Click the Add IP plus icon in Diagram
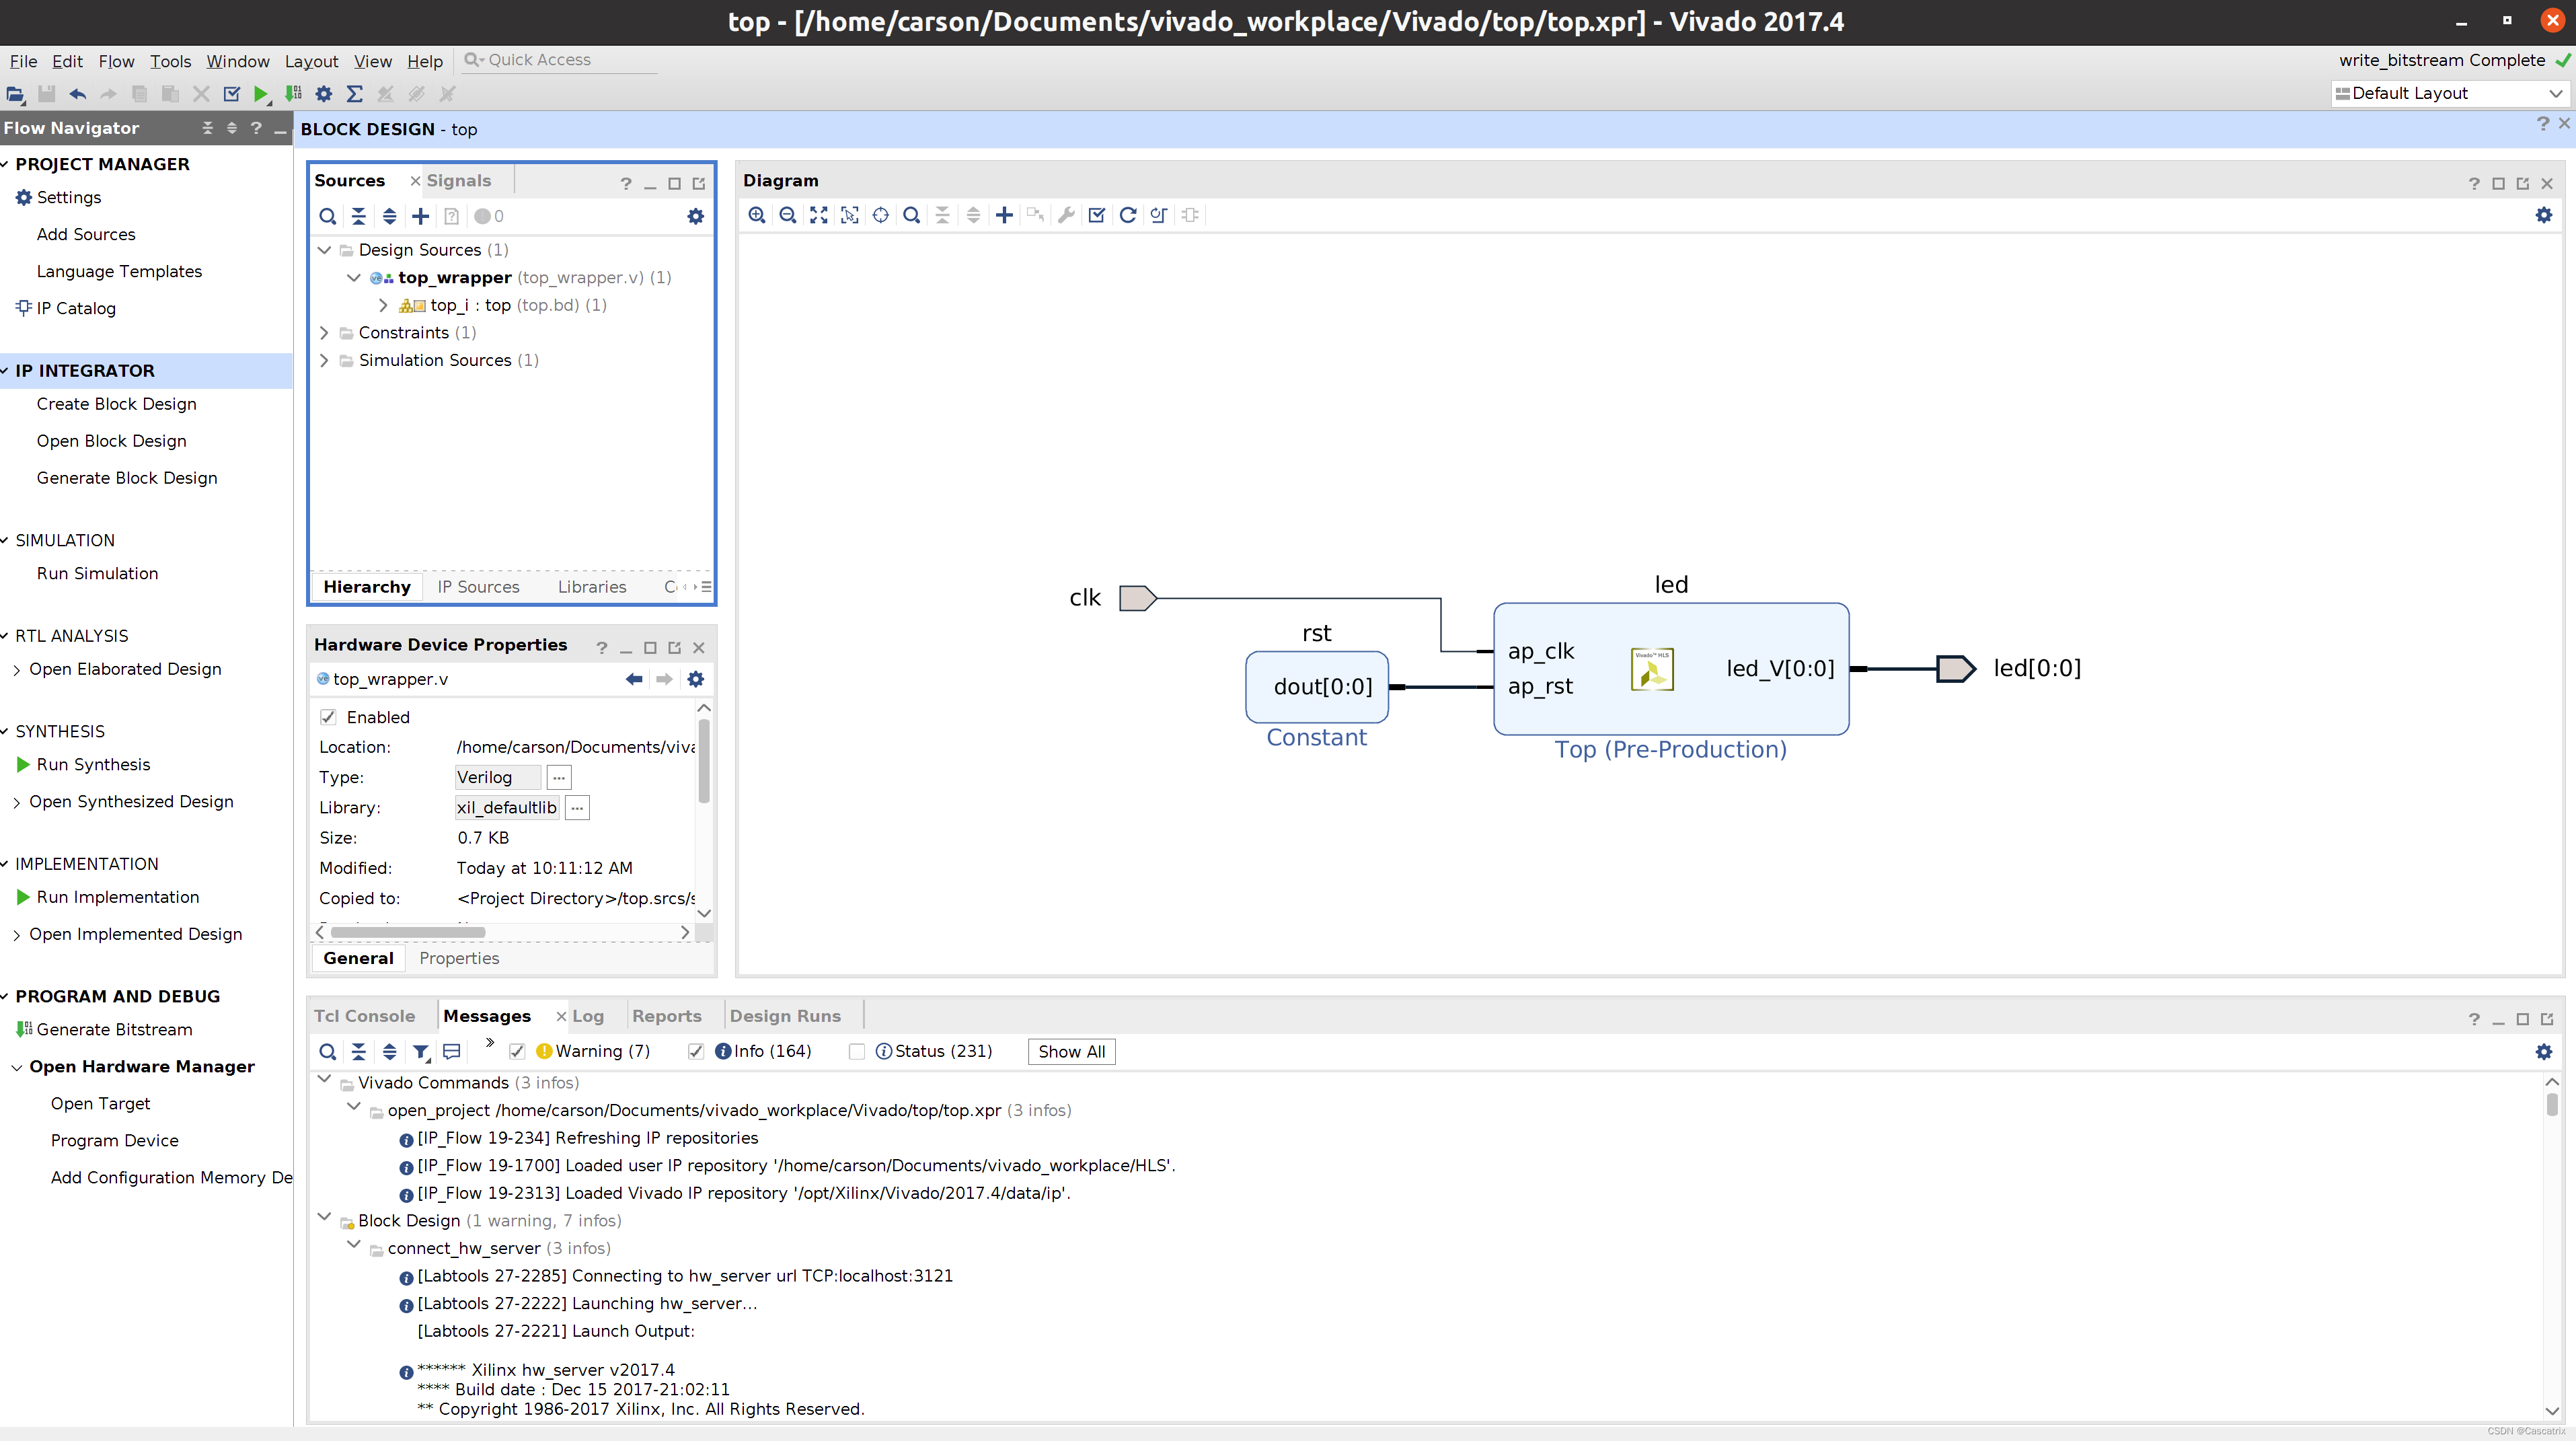Screen dimensions: 2576x1441 coord(1005,215)
